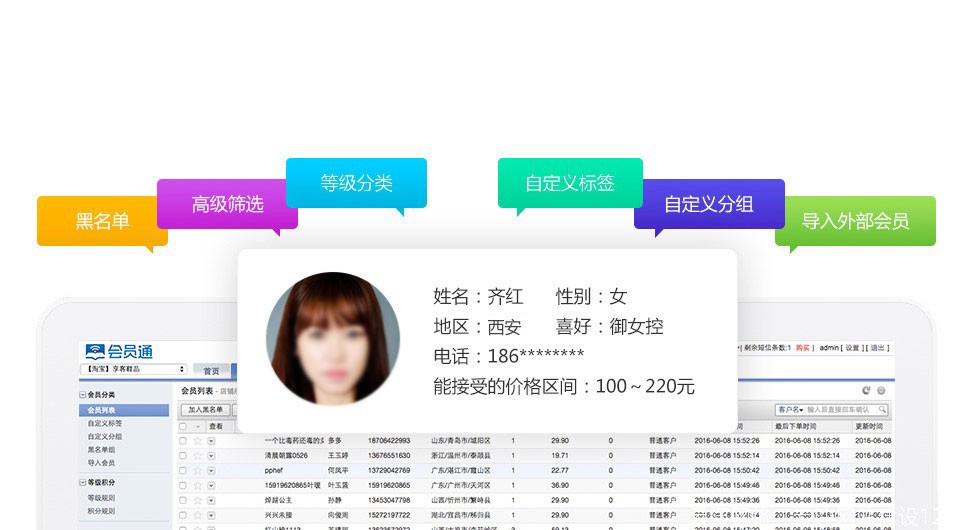Click address 浙江/温州市/泰顺县
The width and height of the screenshot is (967, 530).
pos(461,455)
